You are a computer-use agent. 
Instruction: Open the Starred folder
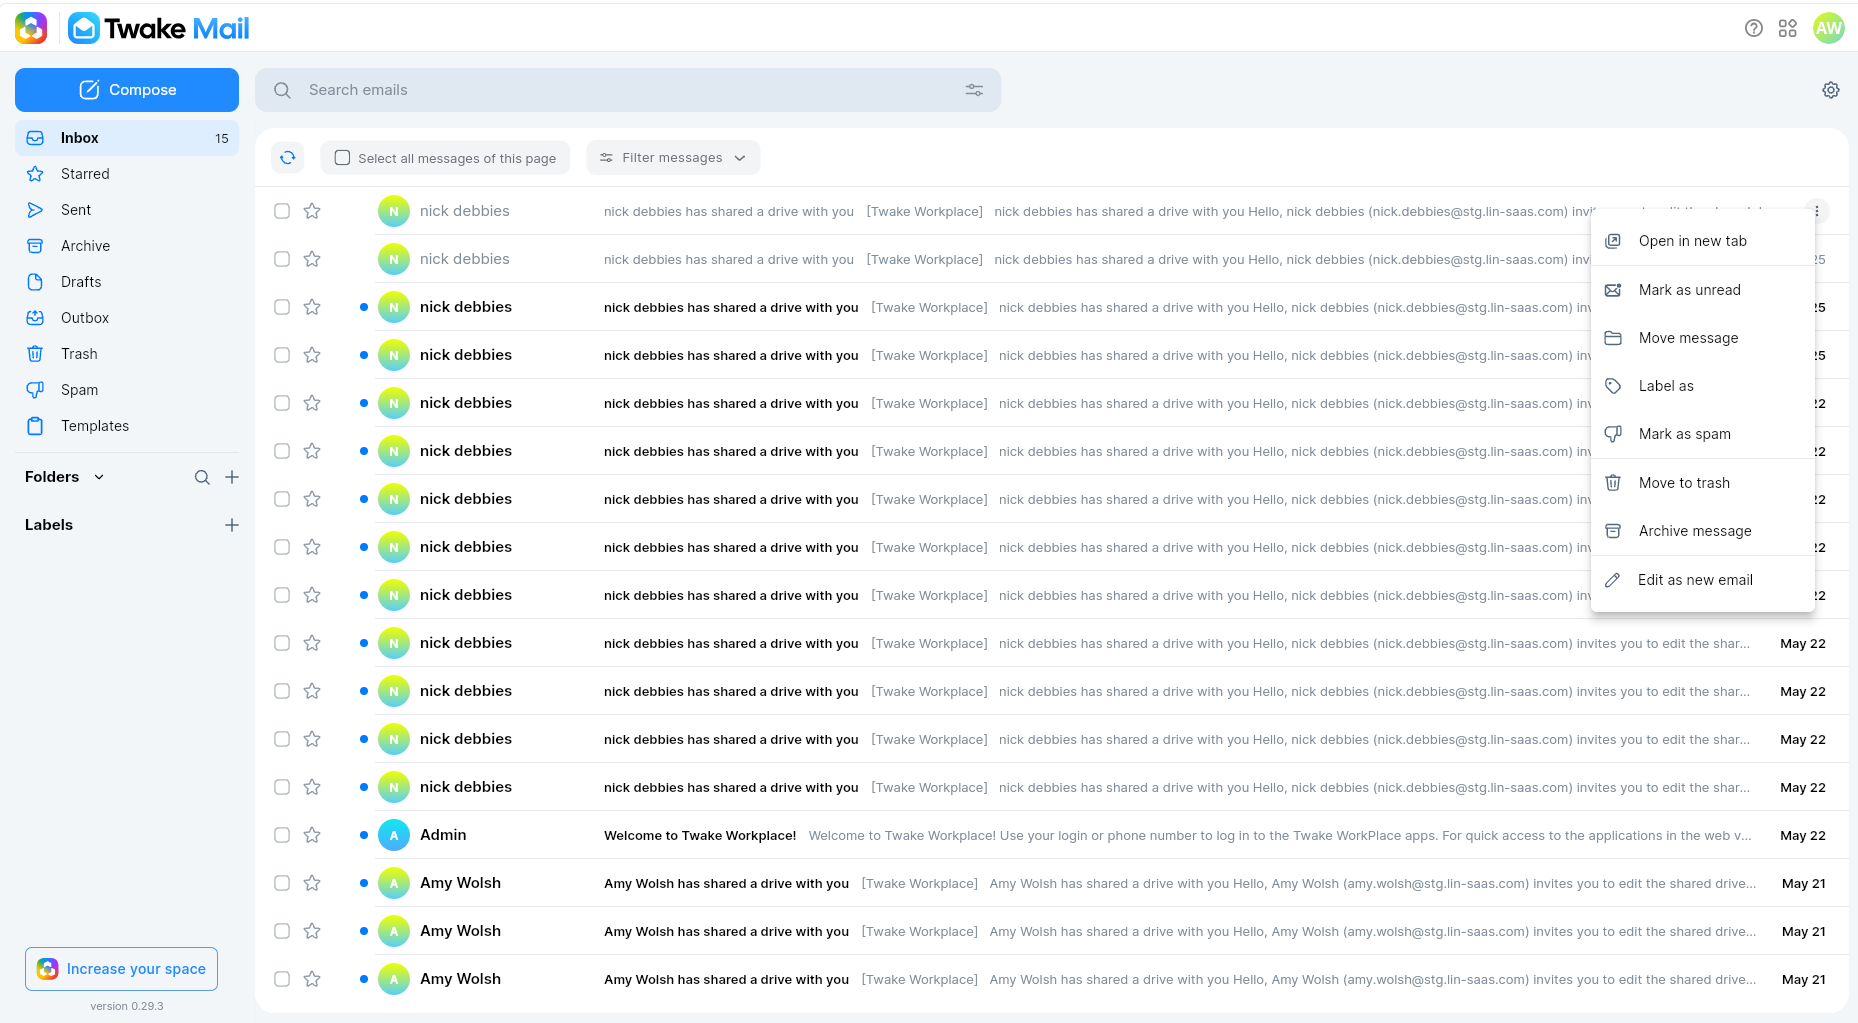[x=127, y=174]
